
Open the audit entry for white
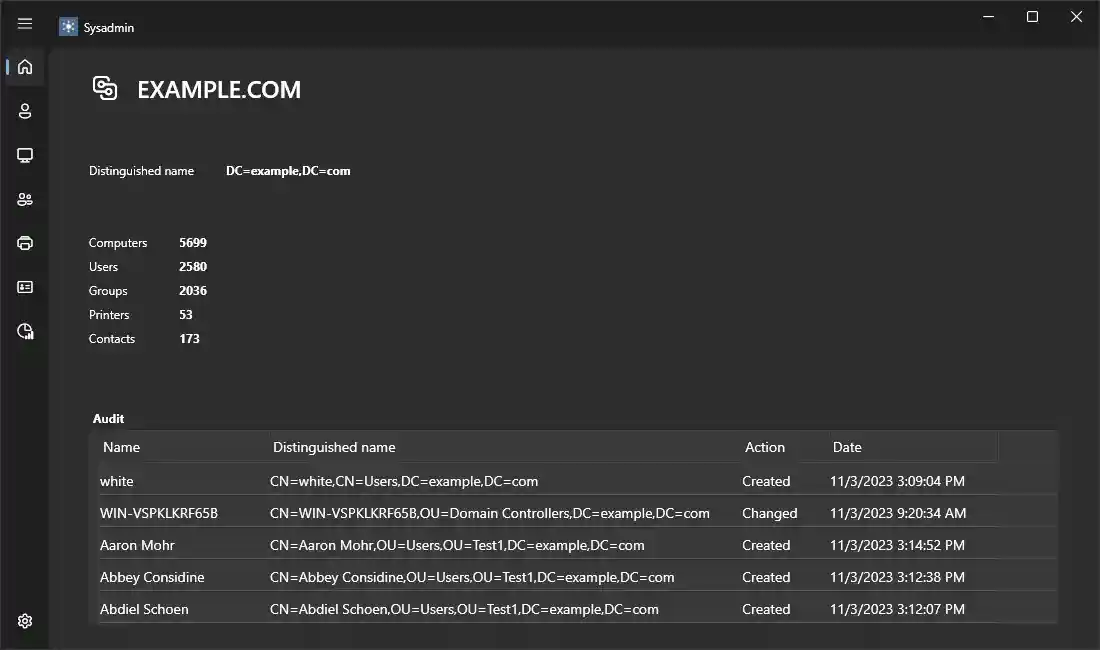(x=400, y=481)
